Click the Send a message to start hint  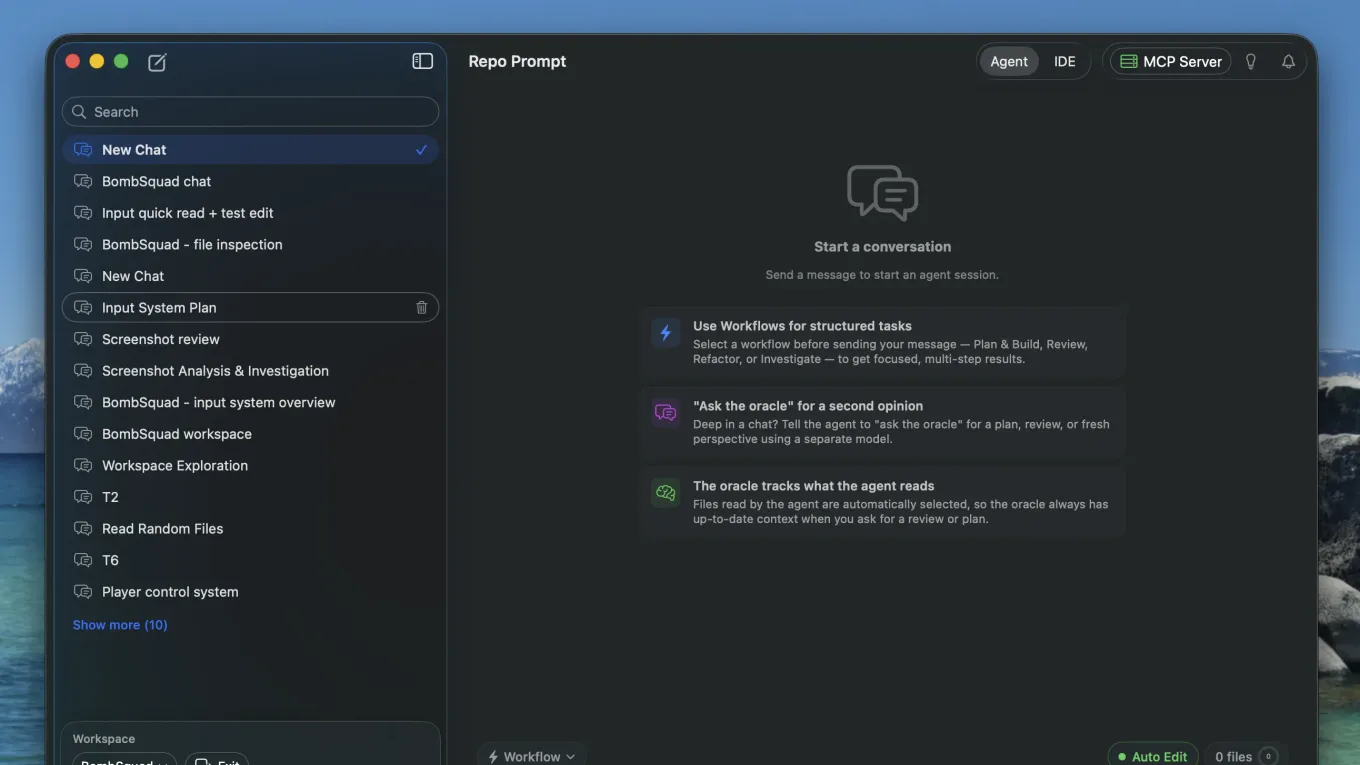point(882,275)
